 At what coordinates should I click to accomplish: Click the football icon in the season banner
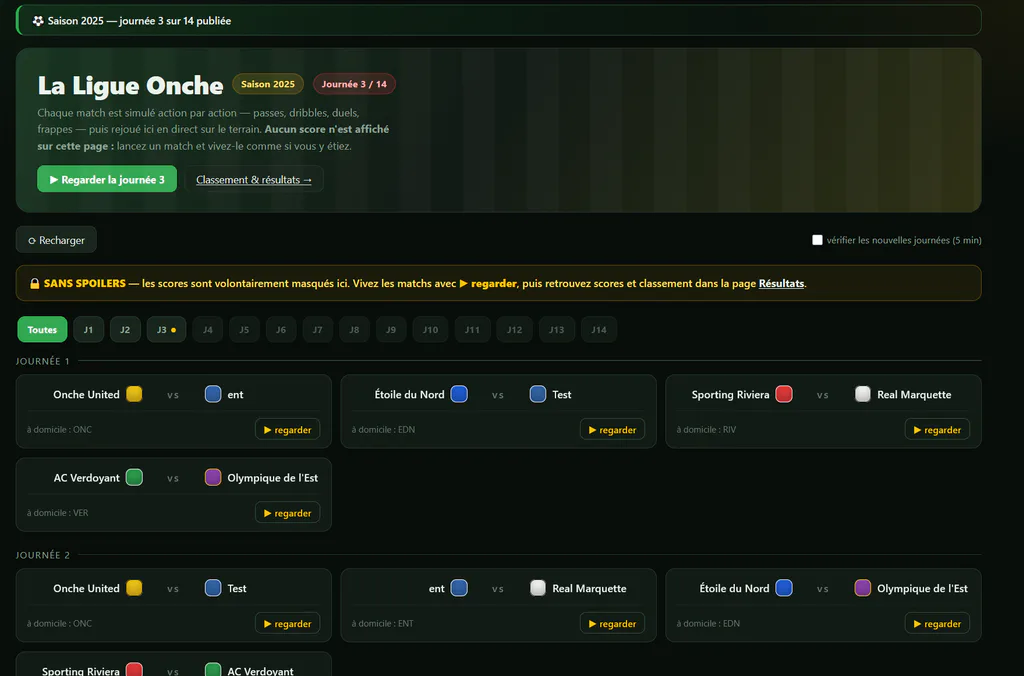pyautogui.click(x=38, y=21)
